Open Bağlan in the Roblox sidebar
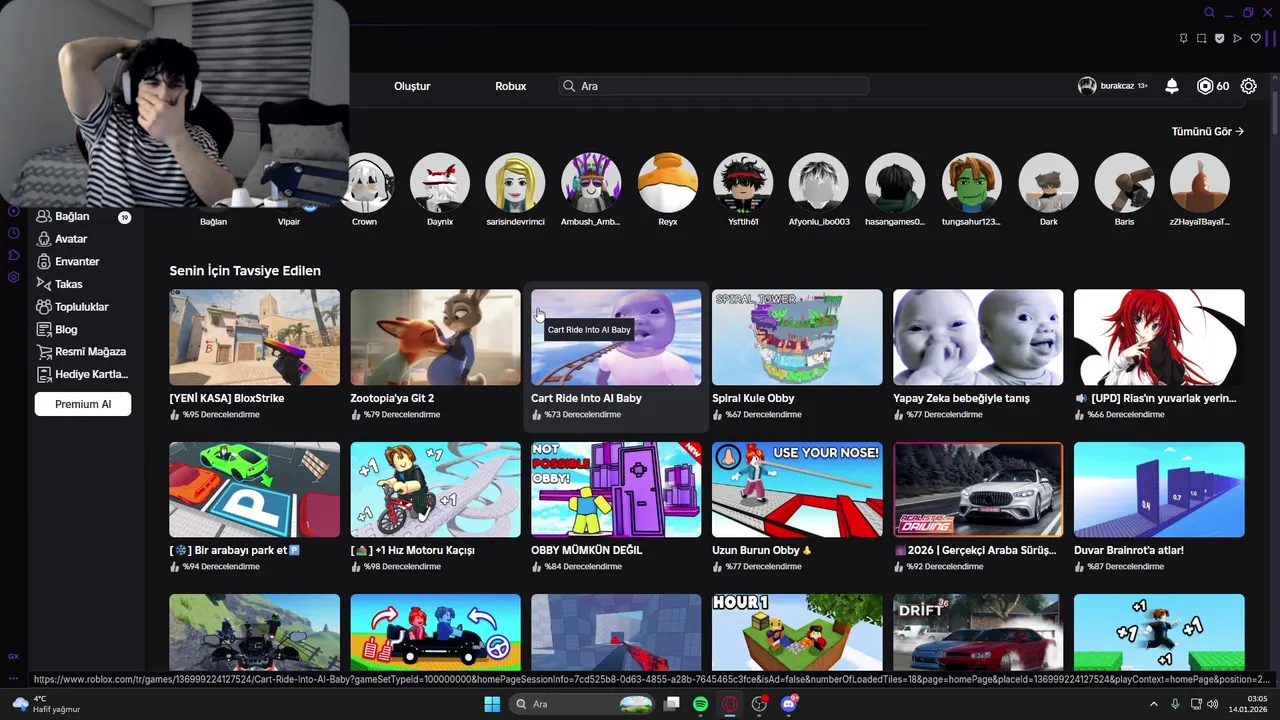The height and width of the screenshot is (720, 1280). pyautogui.click(x=72, y=216)
